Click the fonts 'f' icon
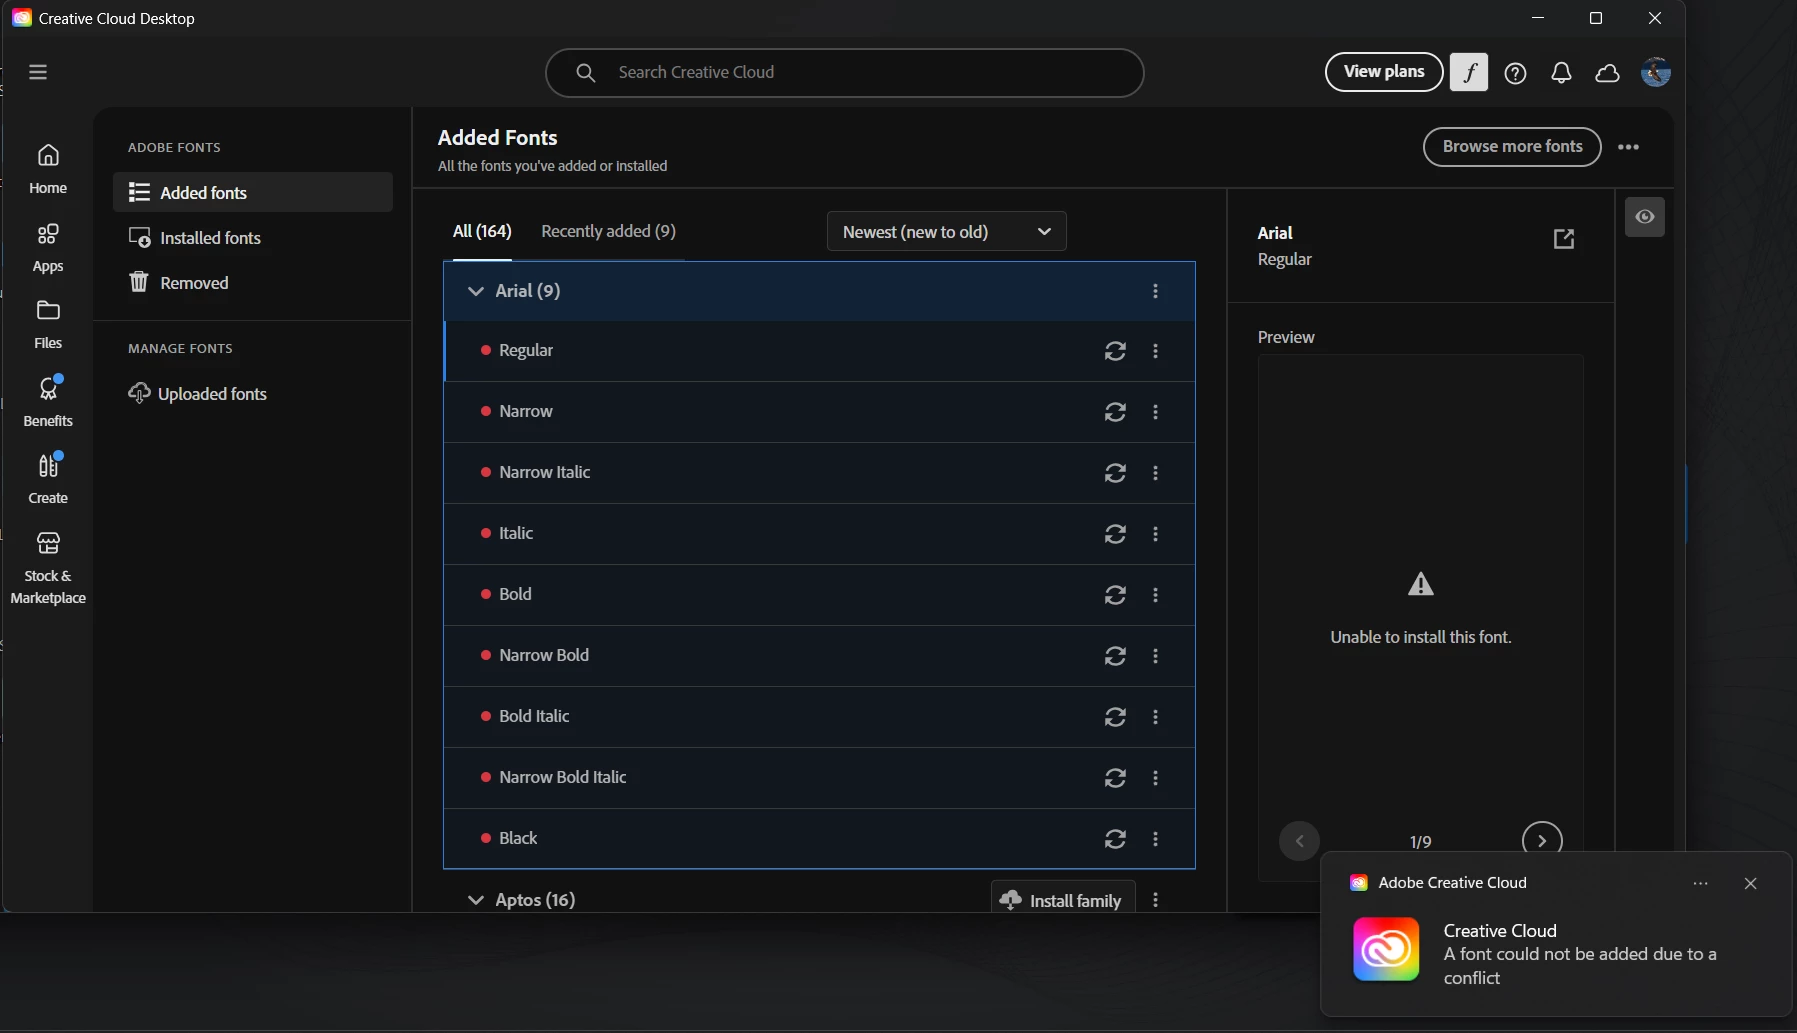Image resolution: width=1797 pixels, height=1033 pixels. coord(1469,72)
